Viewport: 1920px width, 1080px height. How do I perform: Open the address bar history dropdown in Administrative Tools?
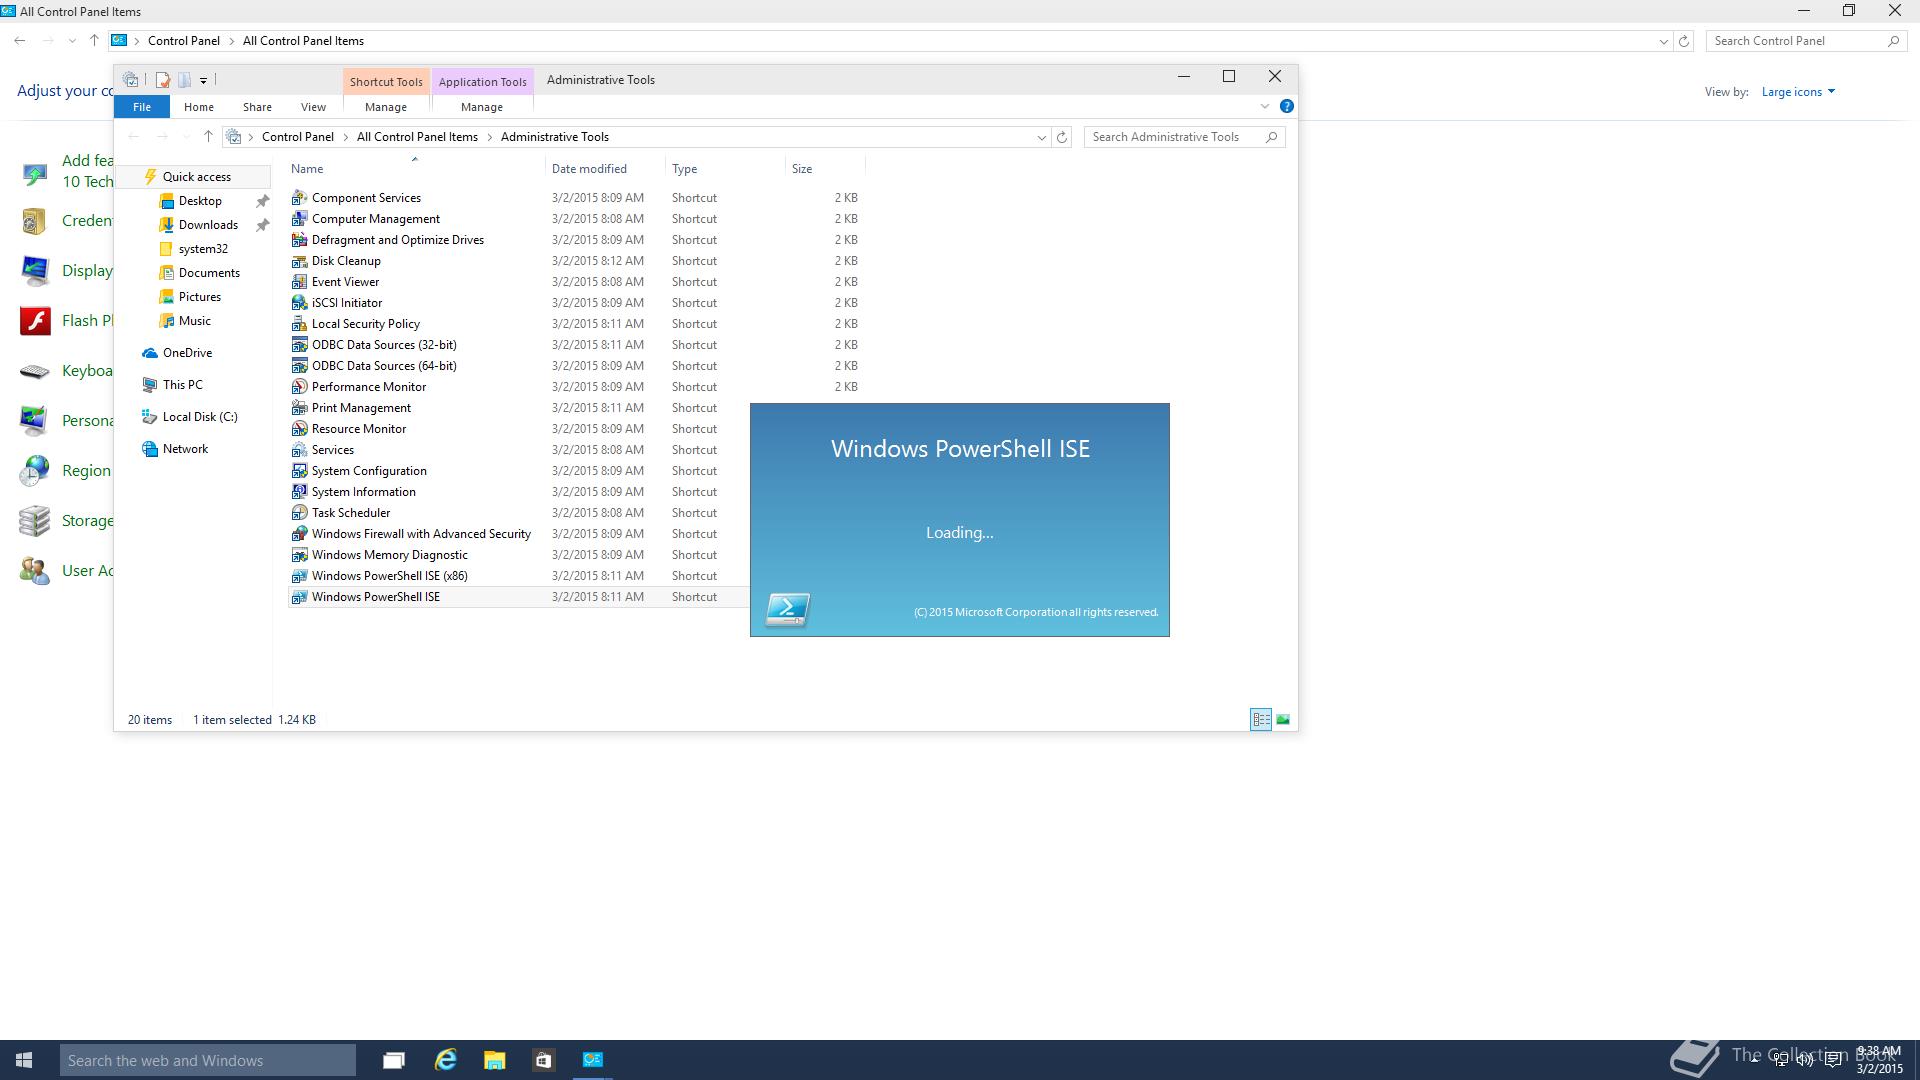[1041, 137]
